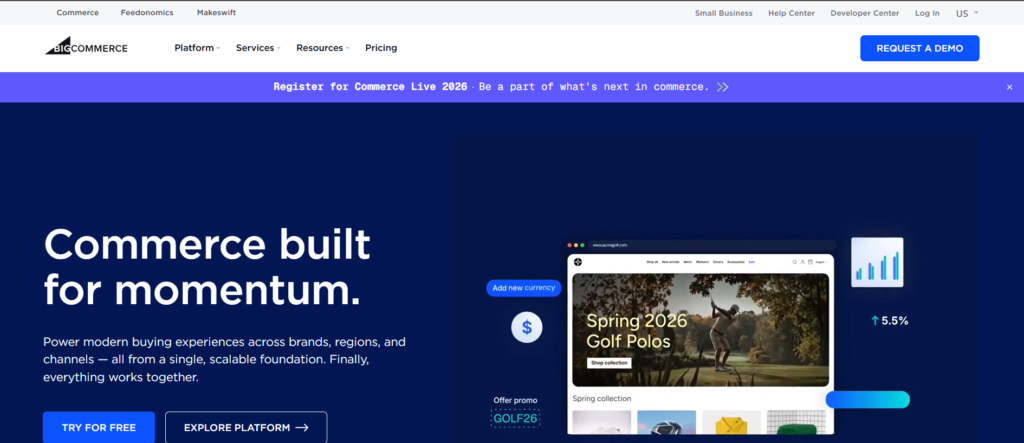The image size is (1024, 443).
Task: Expand the Services menu
Action: (258, 48)
